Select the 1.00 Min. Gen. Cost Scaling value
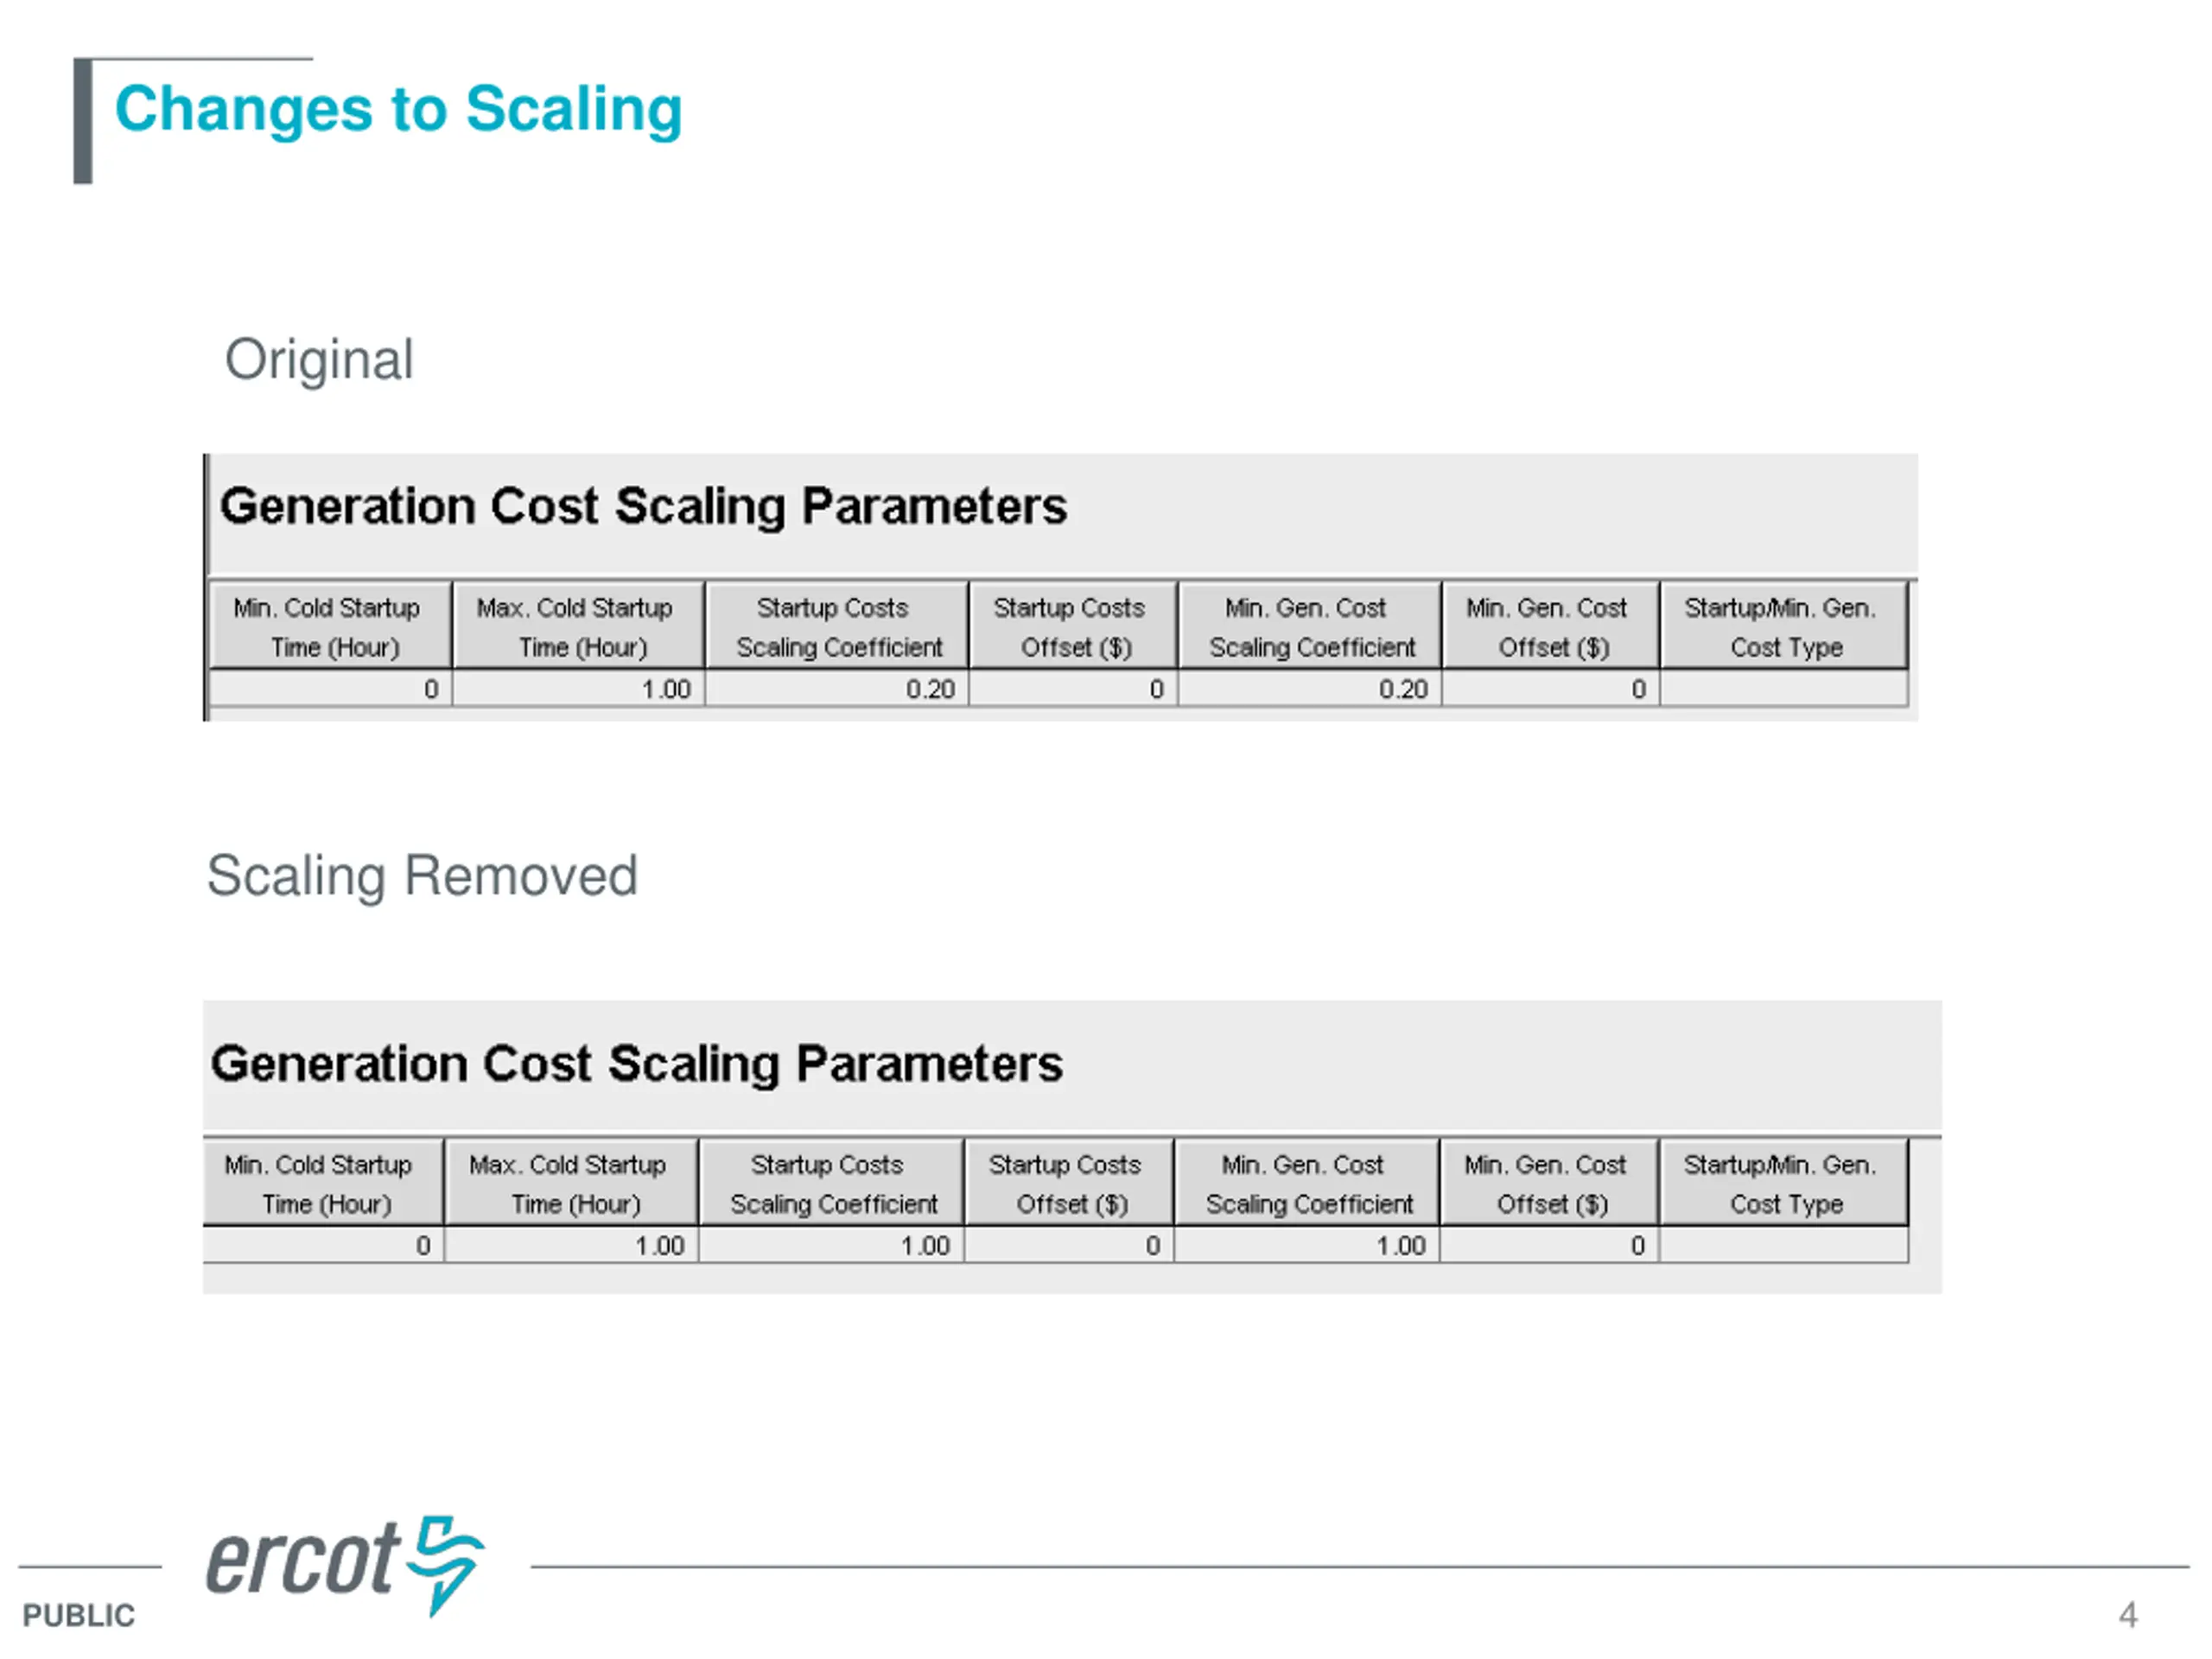This screenshot has height=1659, width=2212. click(1307, 1246)
